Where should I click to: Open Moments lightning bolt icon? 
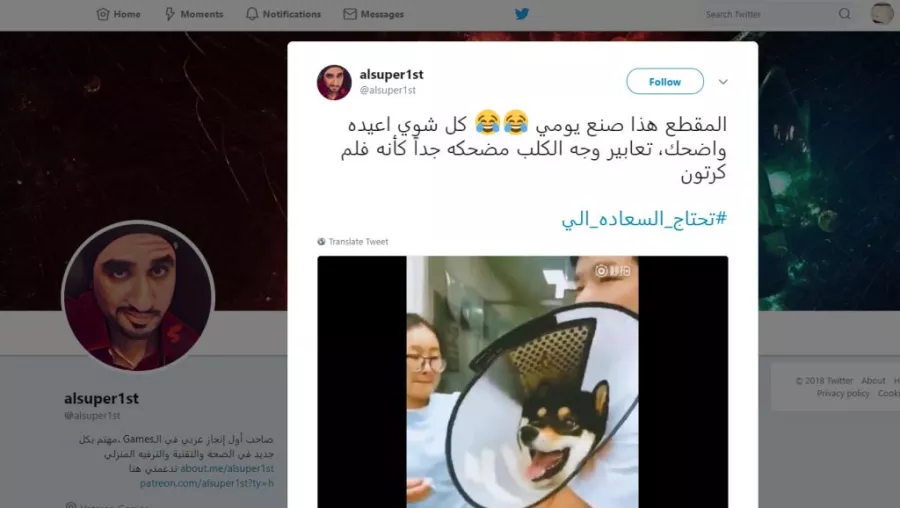point(170,14)
